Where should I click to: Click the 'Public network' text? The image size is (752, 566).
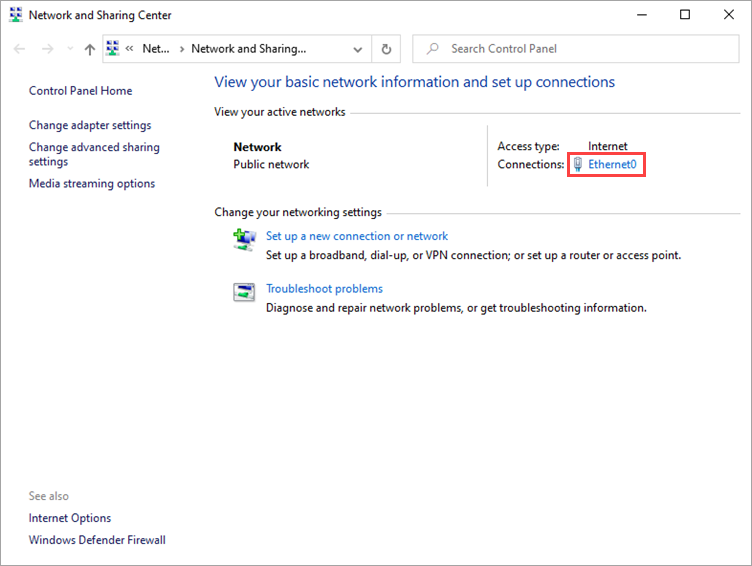pyautogui.click(x=271, y=165)
